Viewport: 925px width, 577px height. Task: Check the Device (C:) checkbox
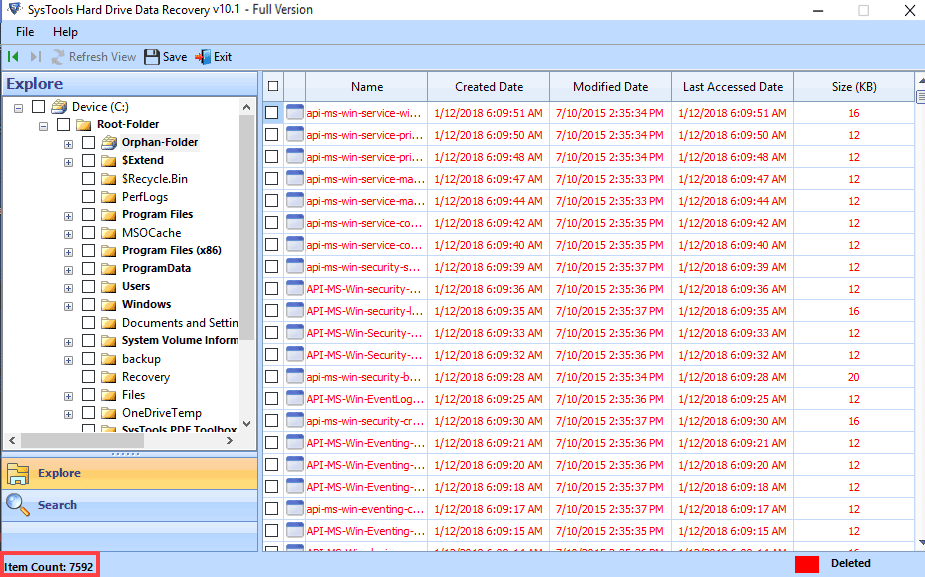(38, 106)
